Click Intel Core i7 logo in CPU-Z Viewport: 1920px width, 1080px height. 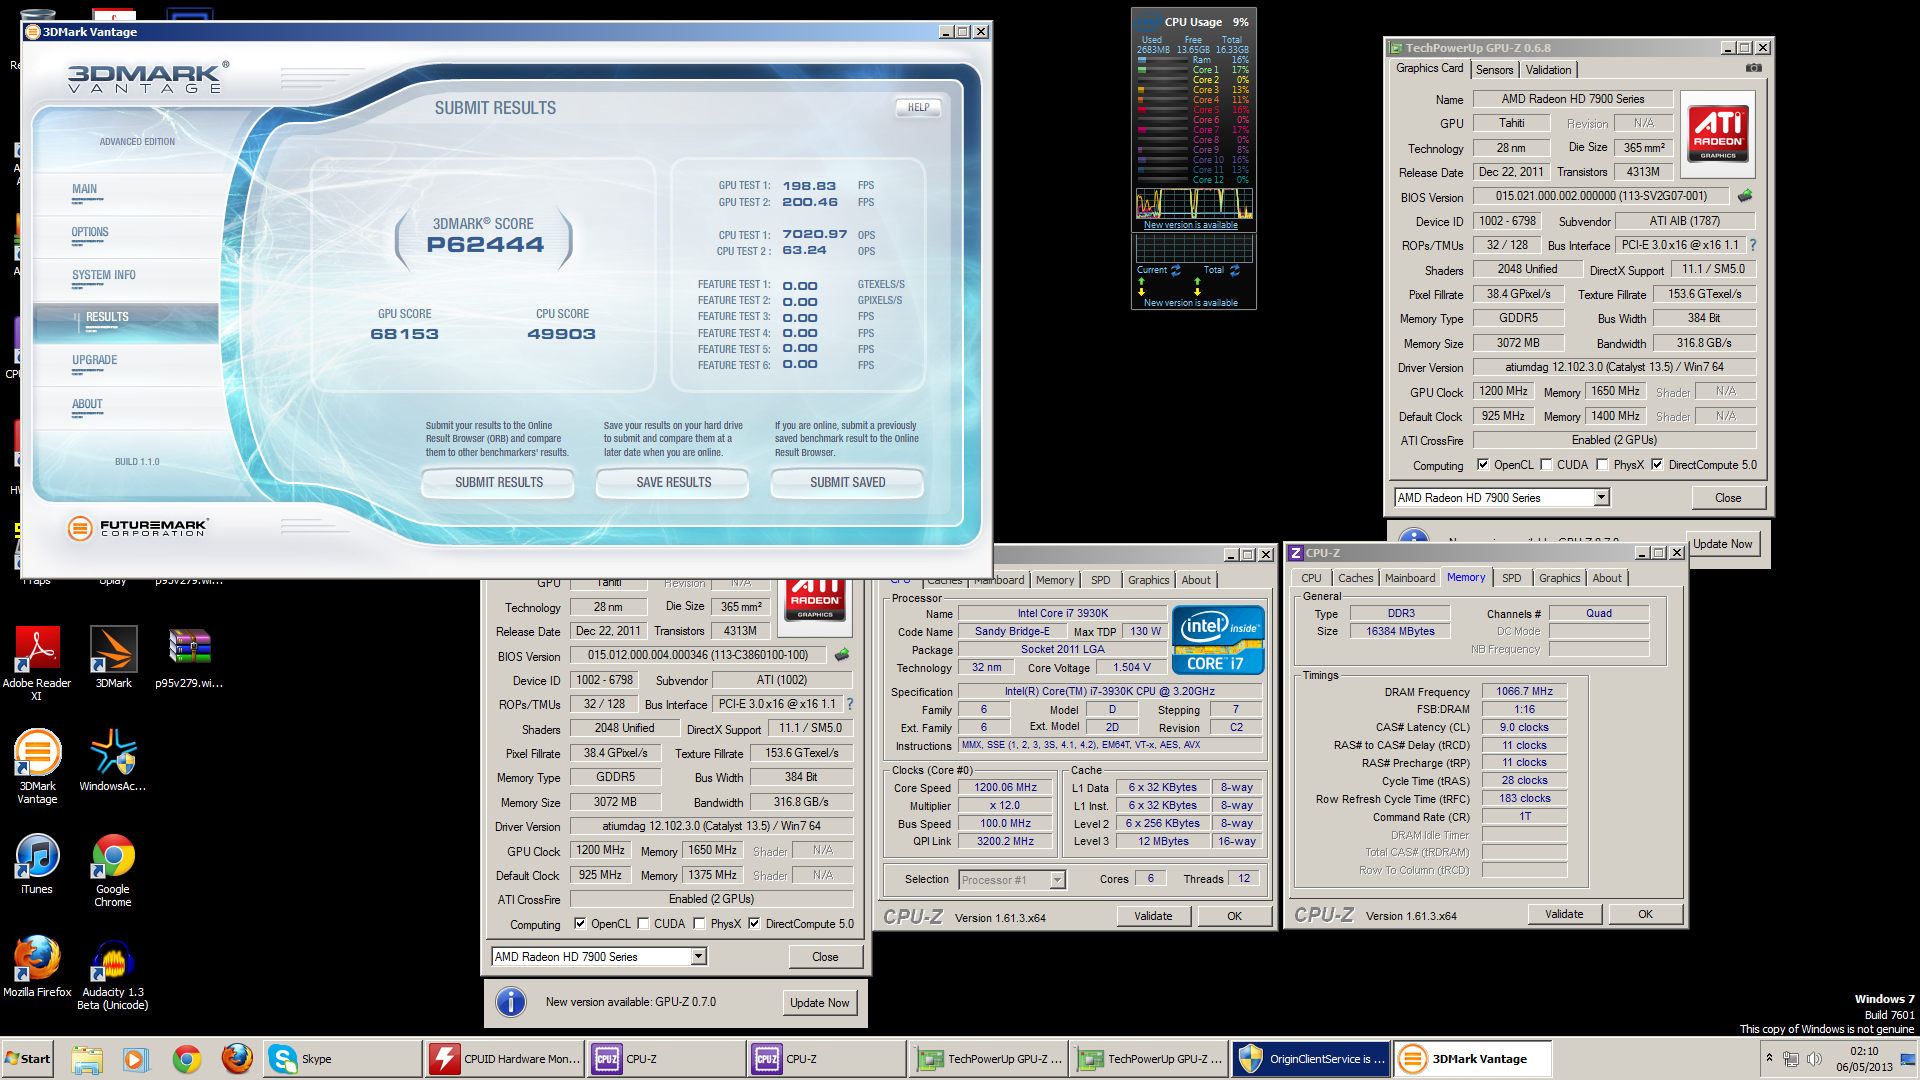1217,639
